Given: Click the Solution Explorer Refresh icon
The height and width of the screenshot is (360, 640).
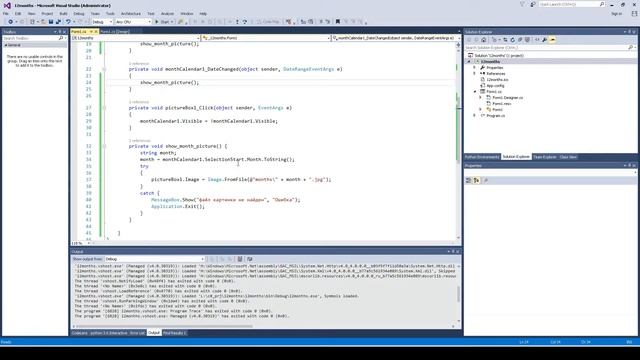Looking at the screenshot, I should pos(513,40).
